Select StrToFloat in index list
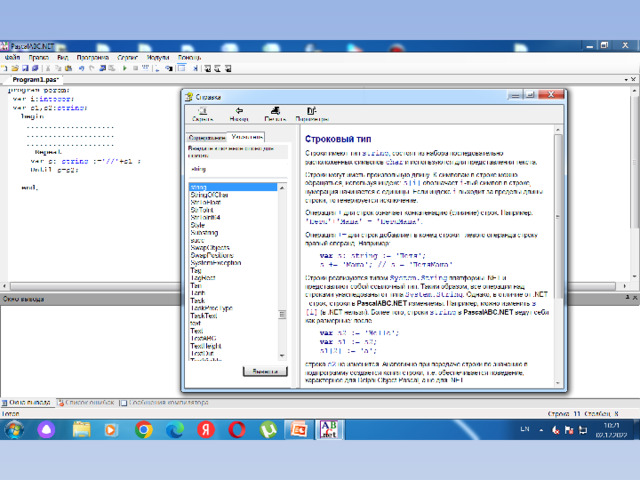 pyautogui.click(x=205, y=202)
